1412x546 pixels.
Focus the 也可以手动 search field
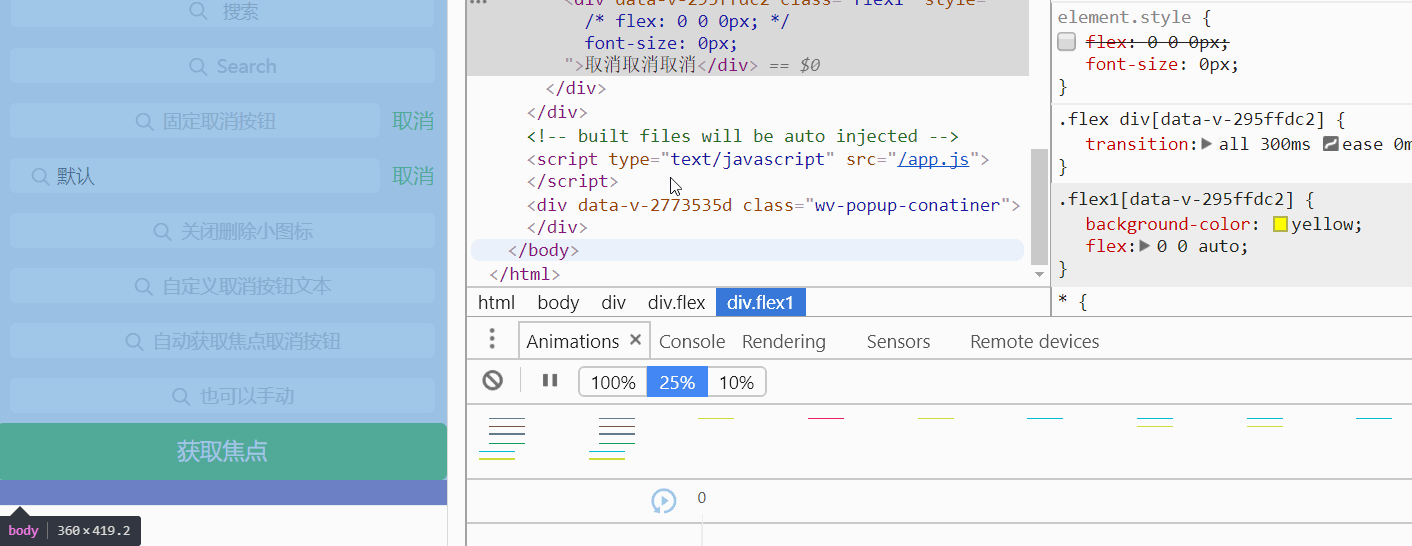[x=222, y=396]
